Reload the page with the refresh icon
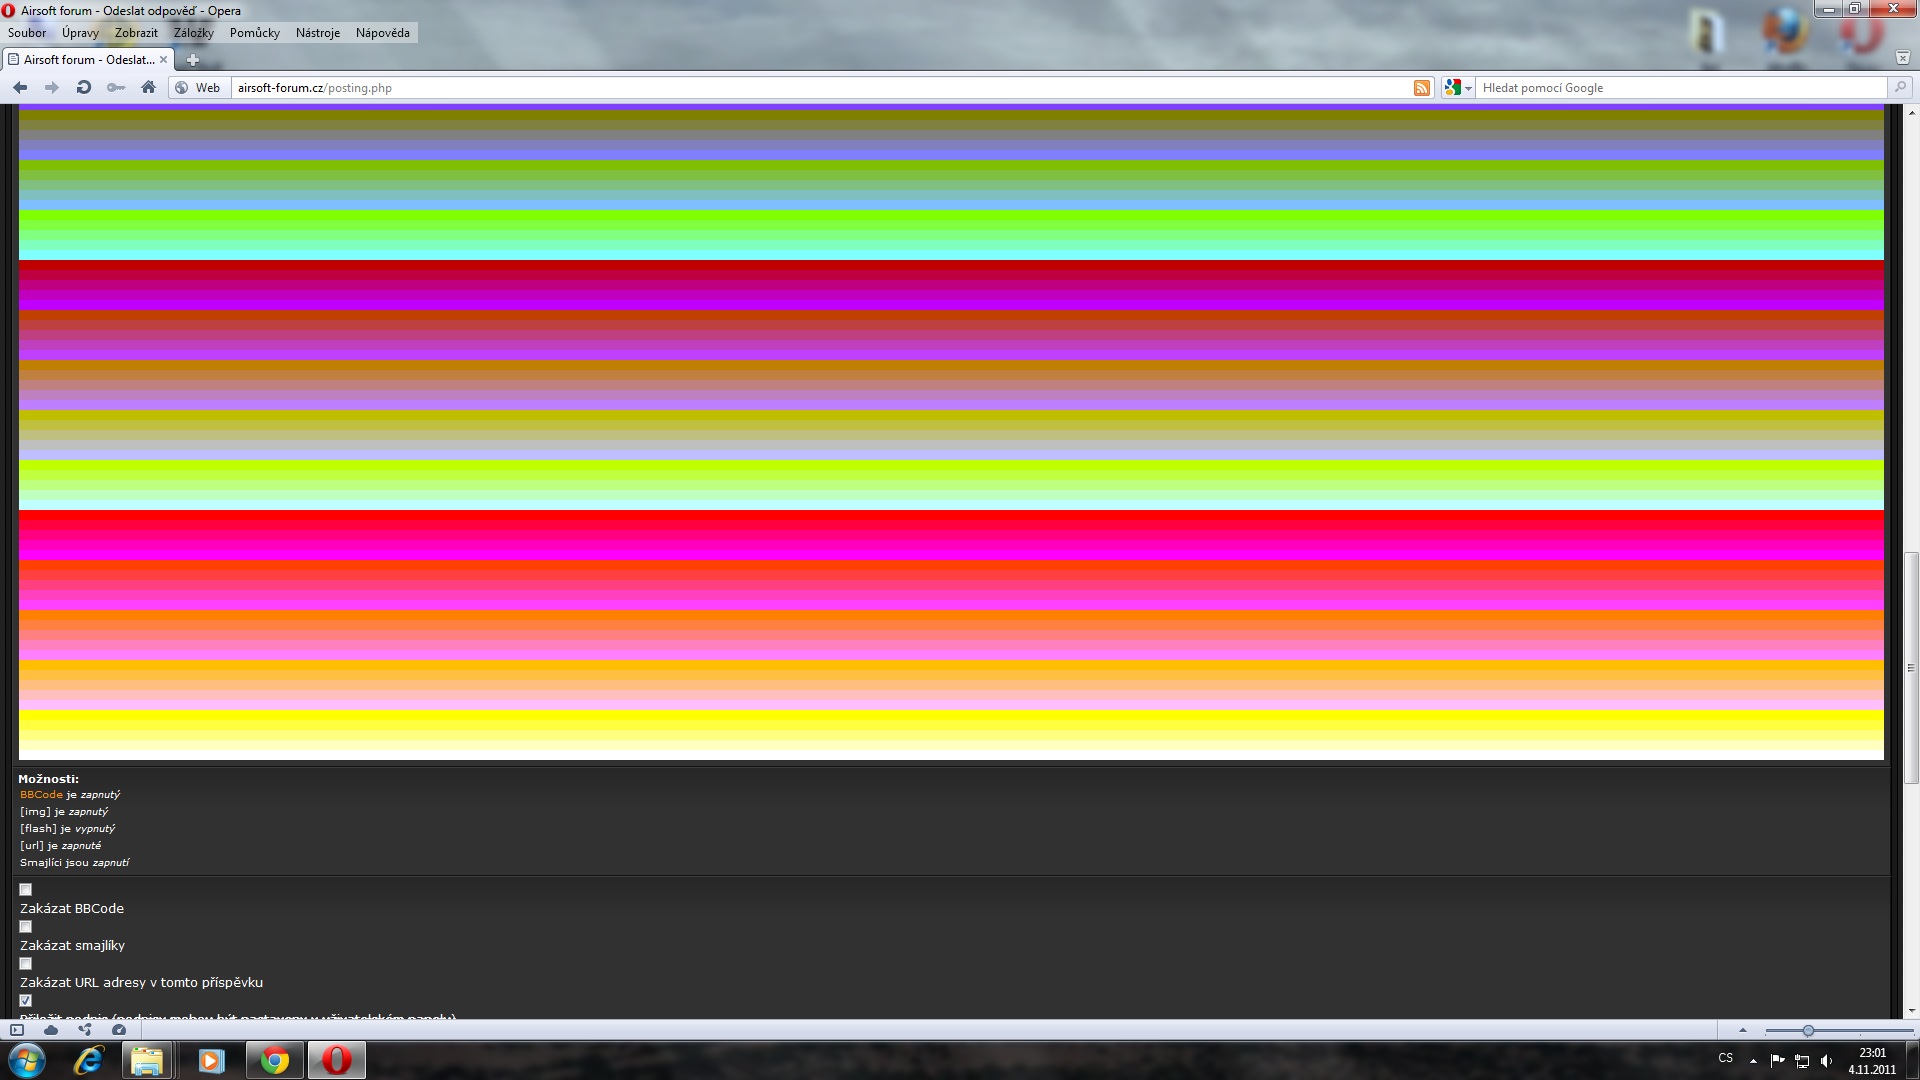The width and height of the screenshot is (1920, 1080). click(x=84, y=88)
